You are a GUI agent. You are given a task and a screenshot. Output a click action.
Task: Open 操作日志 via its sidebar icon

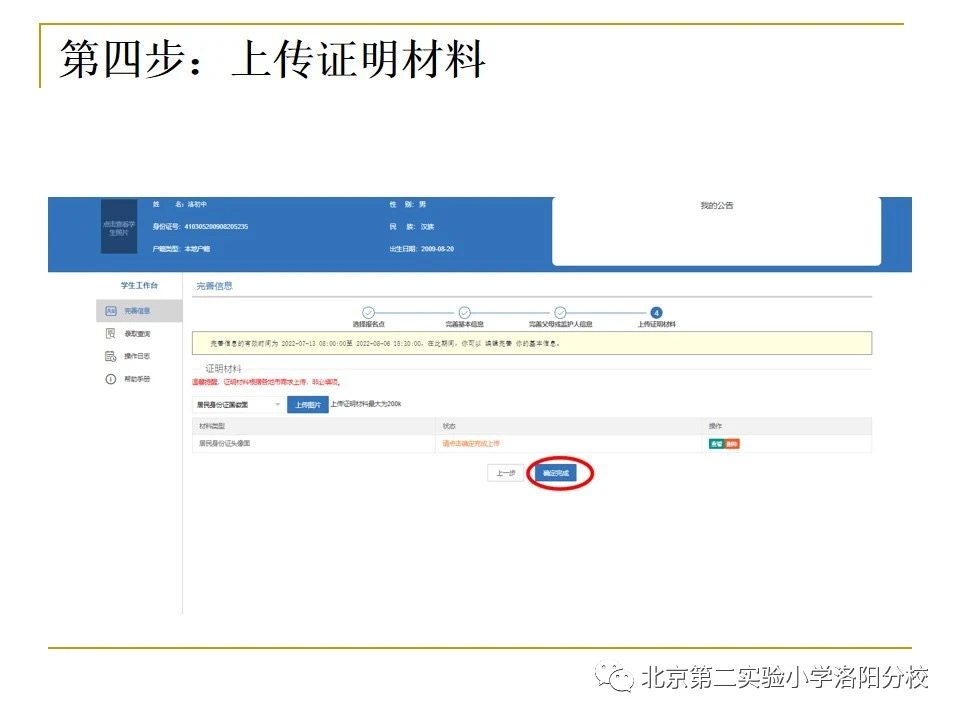tap(111, 354)
